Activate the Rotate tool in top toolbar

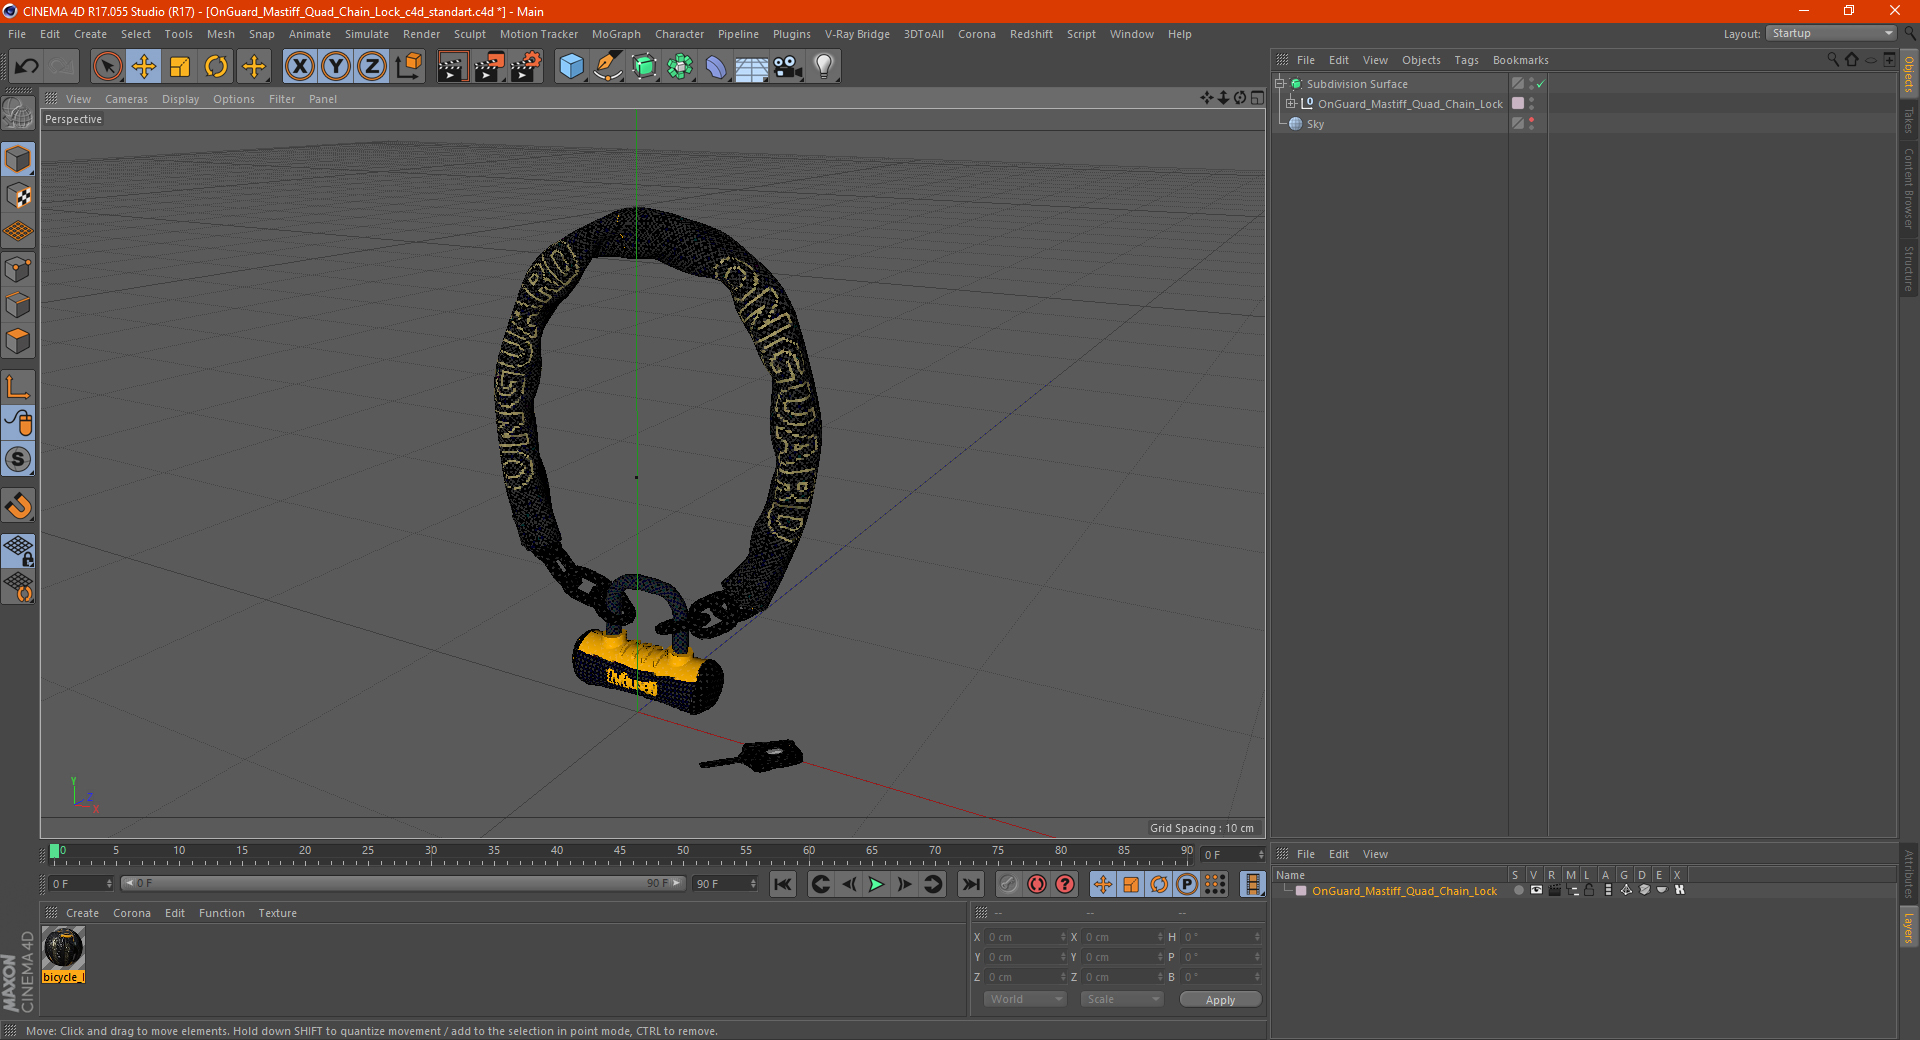point(216,67)
